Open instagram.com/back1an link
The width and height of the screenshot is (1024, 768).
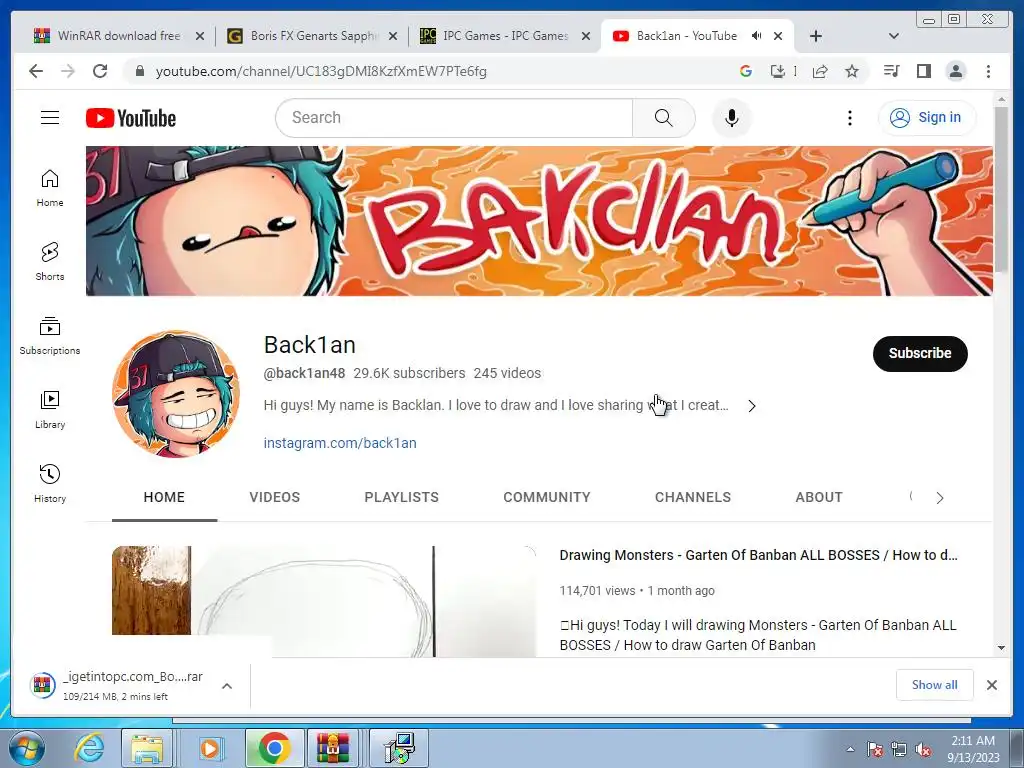pos(340,443)
